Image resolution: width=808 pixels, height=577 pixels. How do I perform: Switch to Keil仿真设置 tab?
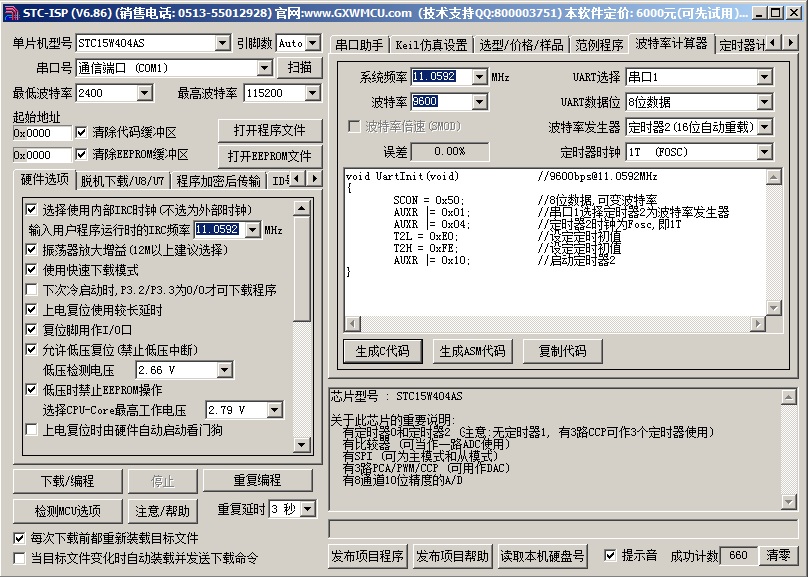431,45
